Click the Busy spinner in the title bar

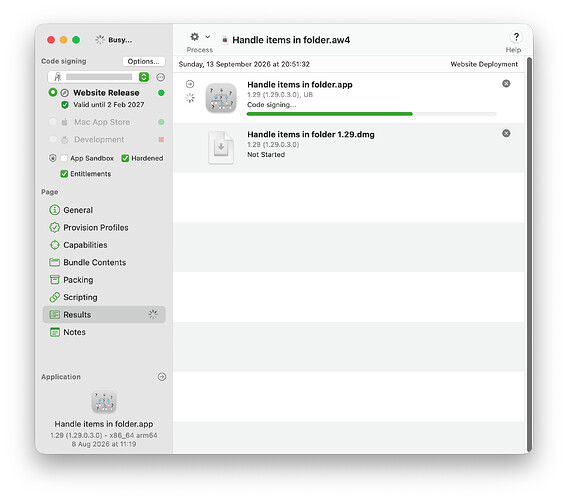100,40
